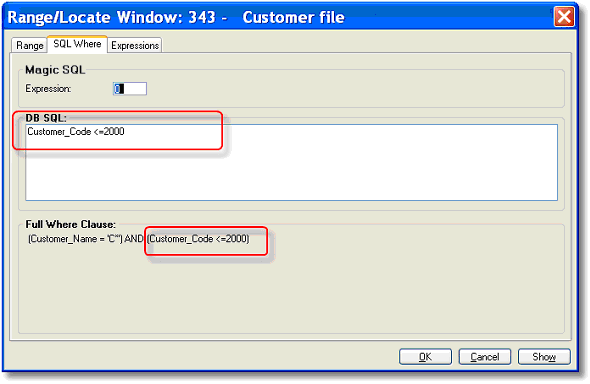Image resolution: width=590 pixels, height=384 pixels.
Task: Switch to the Range tab
Action: (x=29, y=46)
